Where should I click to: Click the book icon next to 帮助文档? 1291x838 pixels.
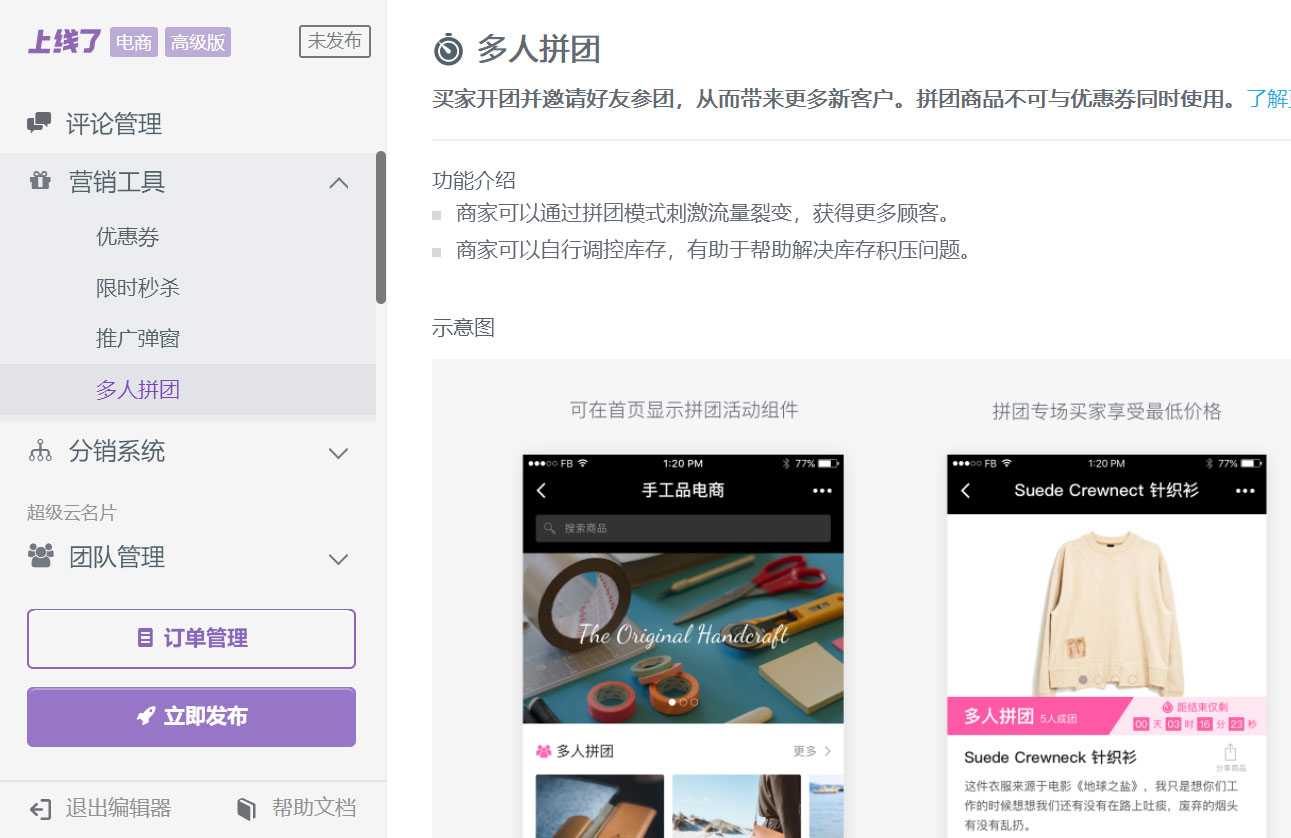(x=246, y=807)
